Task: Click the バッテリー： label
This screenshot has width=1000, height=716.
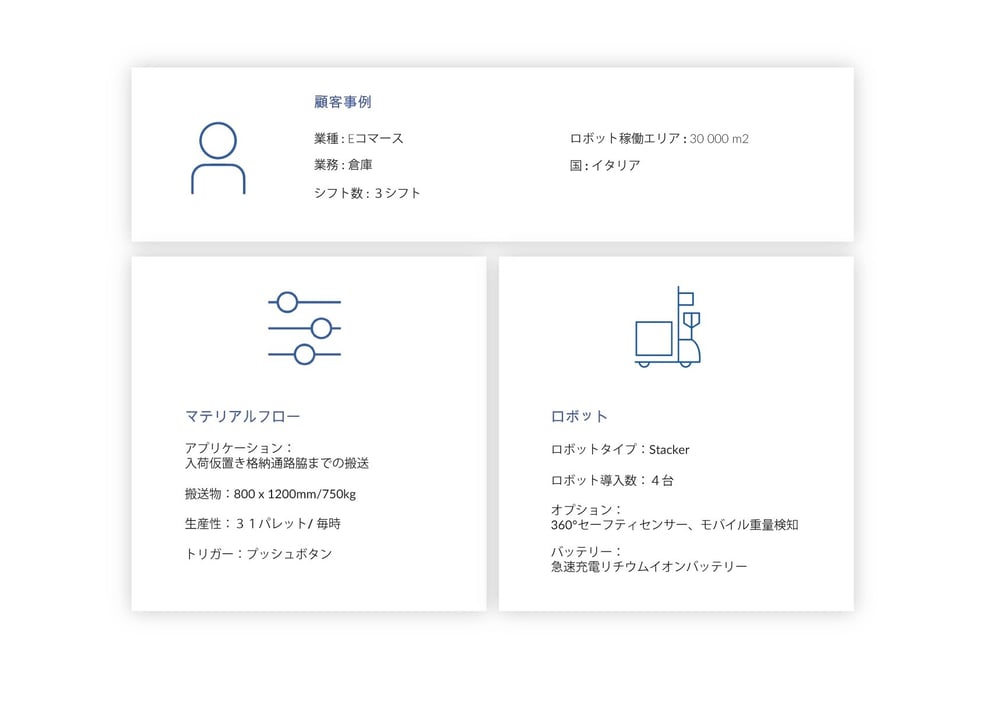Action: coord(586,551)
